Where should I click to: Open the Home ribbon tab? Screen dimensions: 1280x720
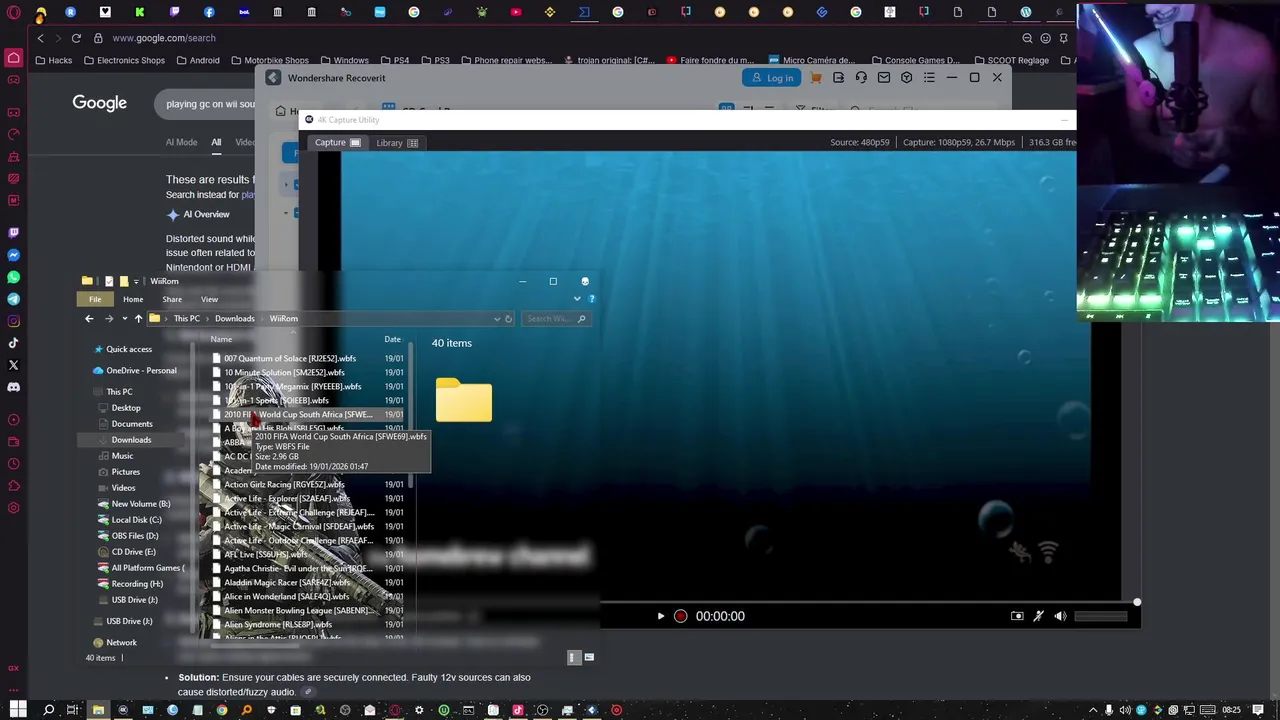click(x=133, y=299)
